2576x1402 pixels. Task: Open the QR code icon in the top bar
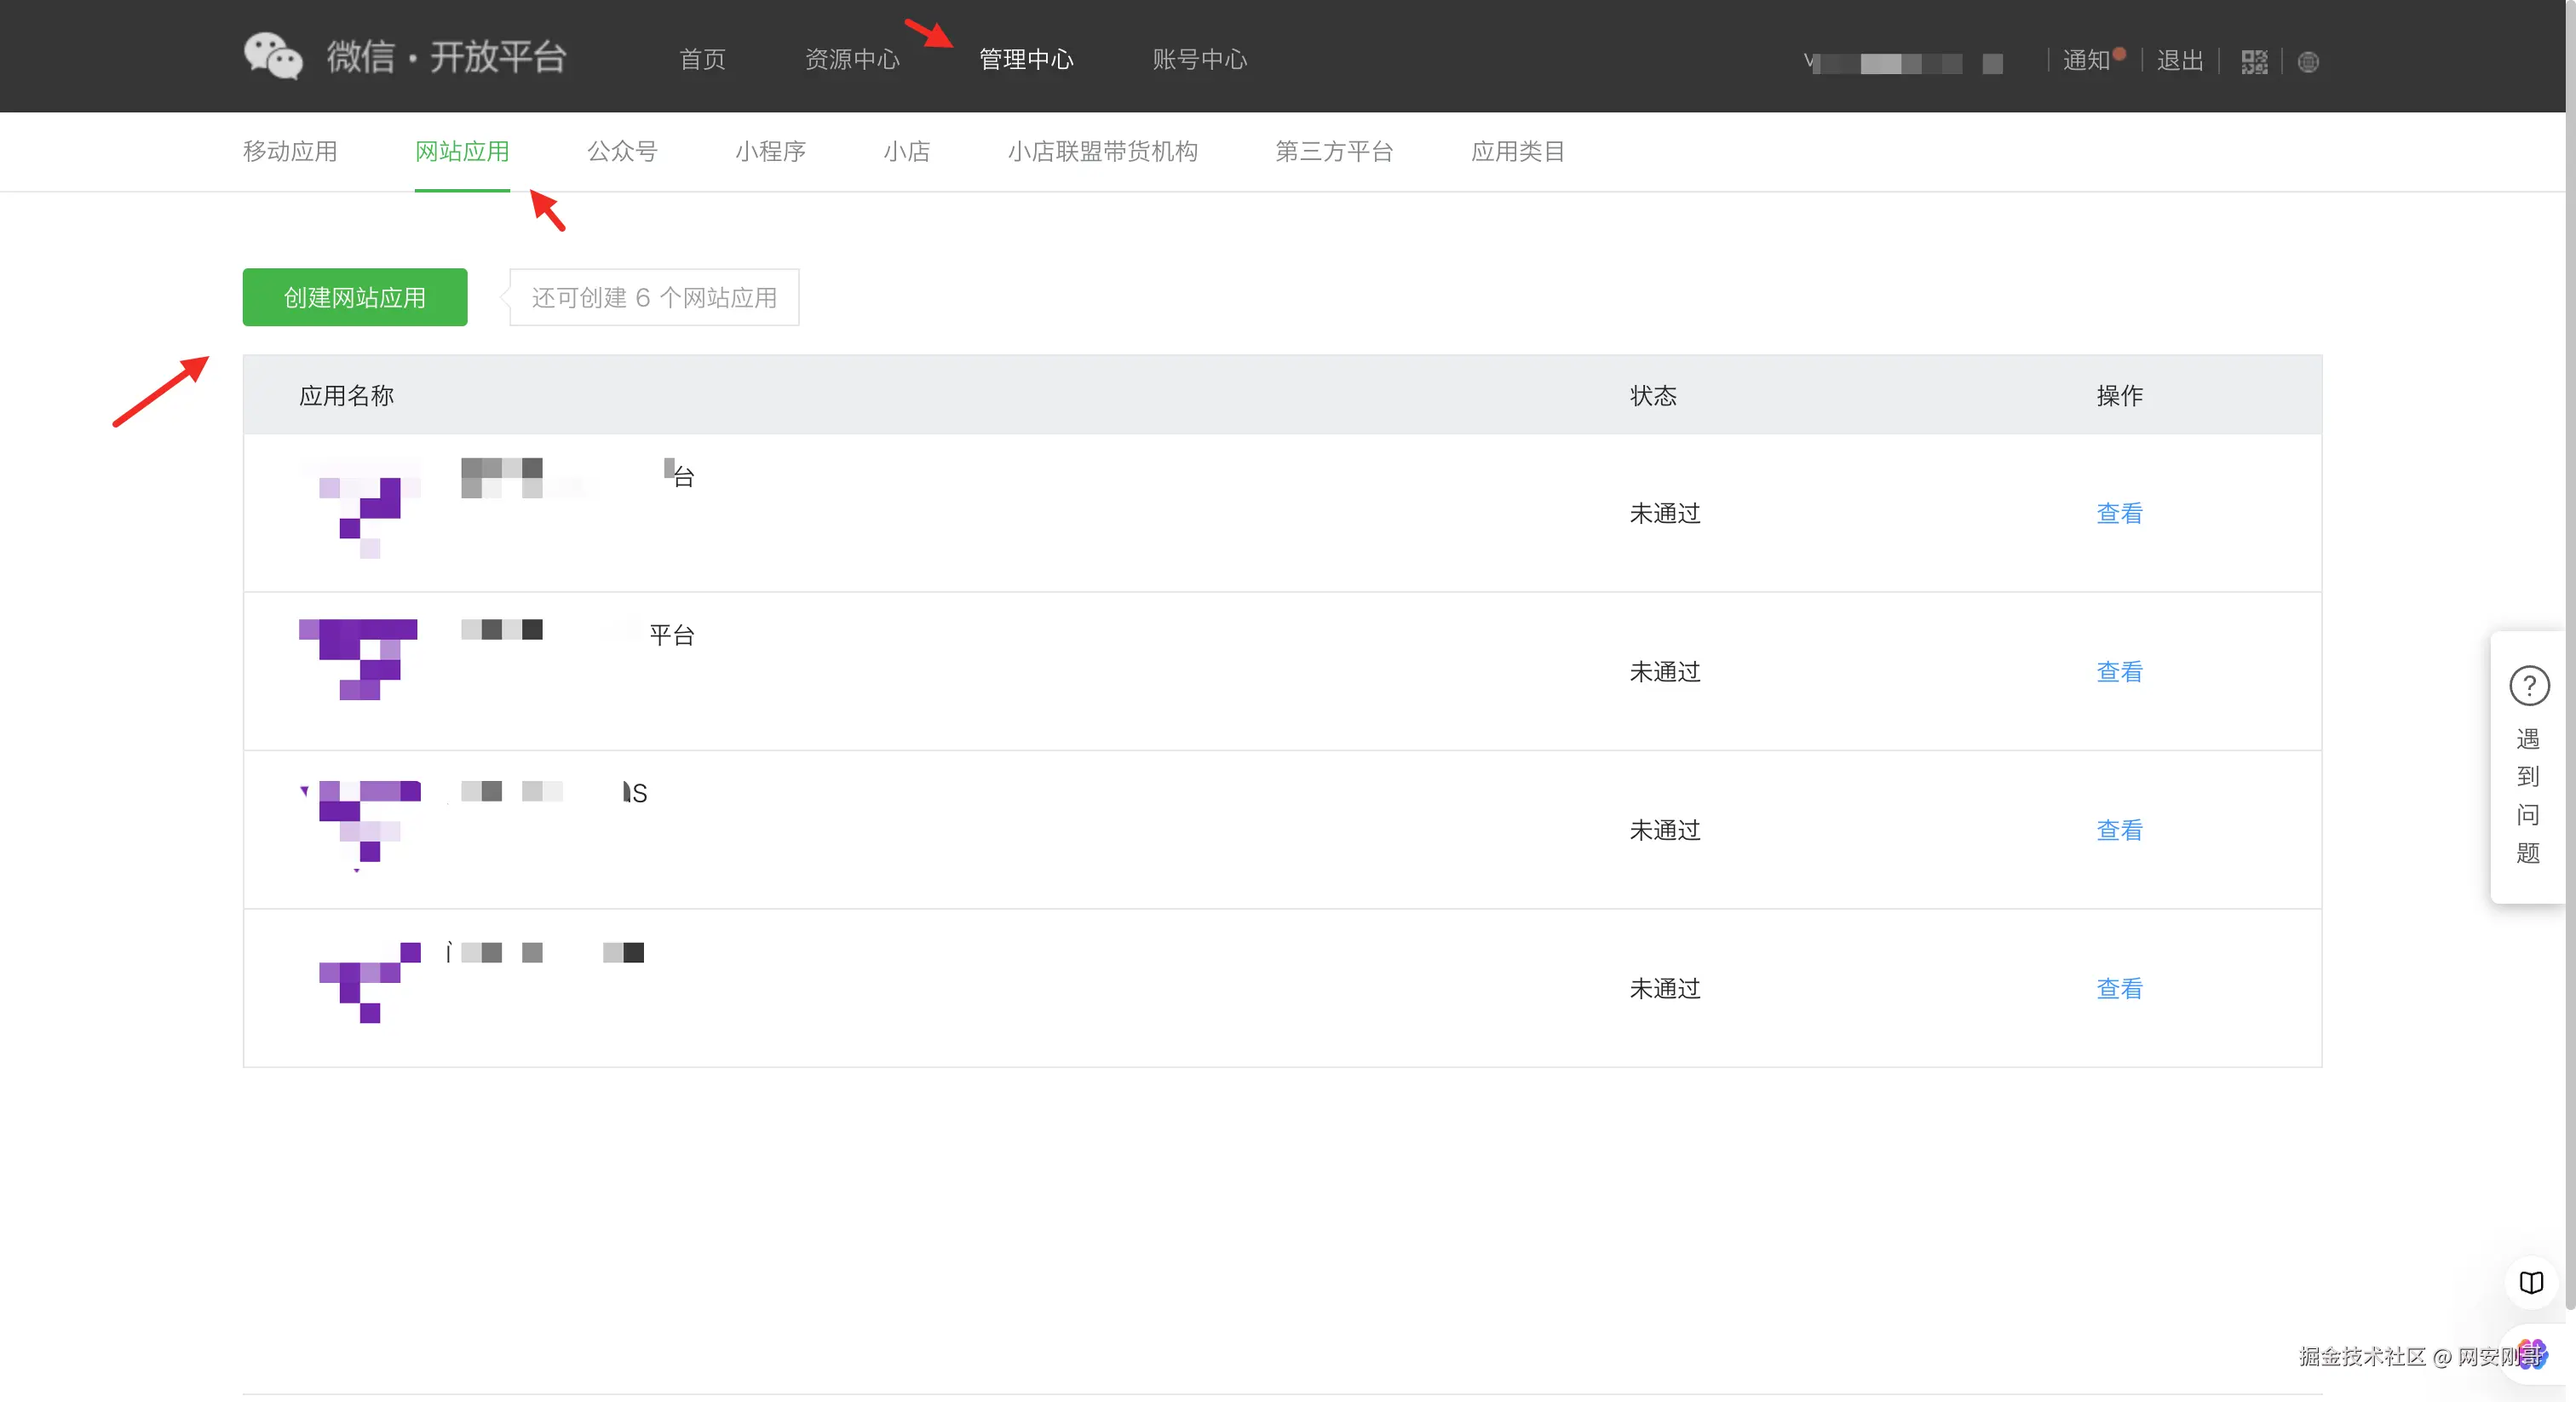point(2253,61)
